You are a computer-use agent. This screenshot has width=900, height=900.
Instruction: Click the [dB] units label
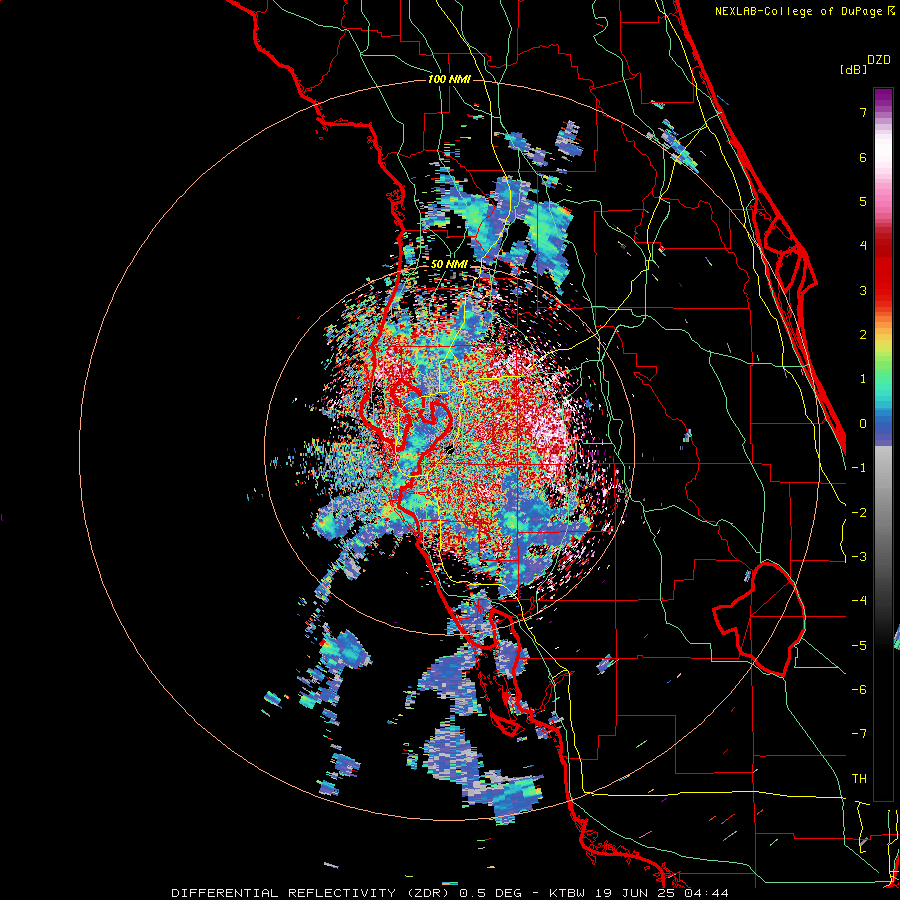pos(853,70)
